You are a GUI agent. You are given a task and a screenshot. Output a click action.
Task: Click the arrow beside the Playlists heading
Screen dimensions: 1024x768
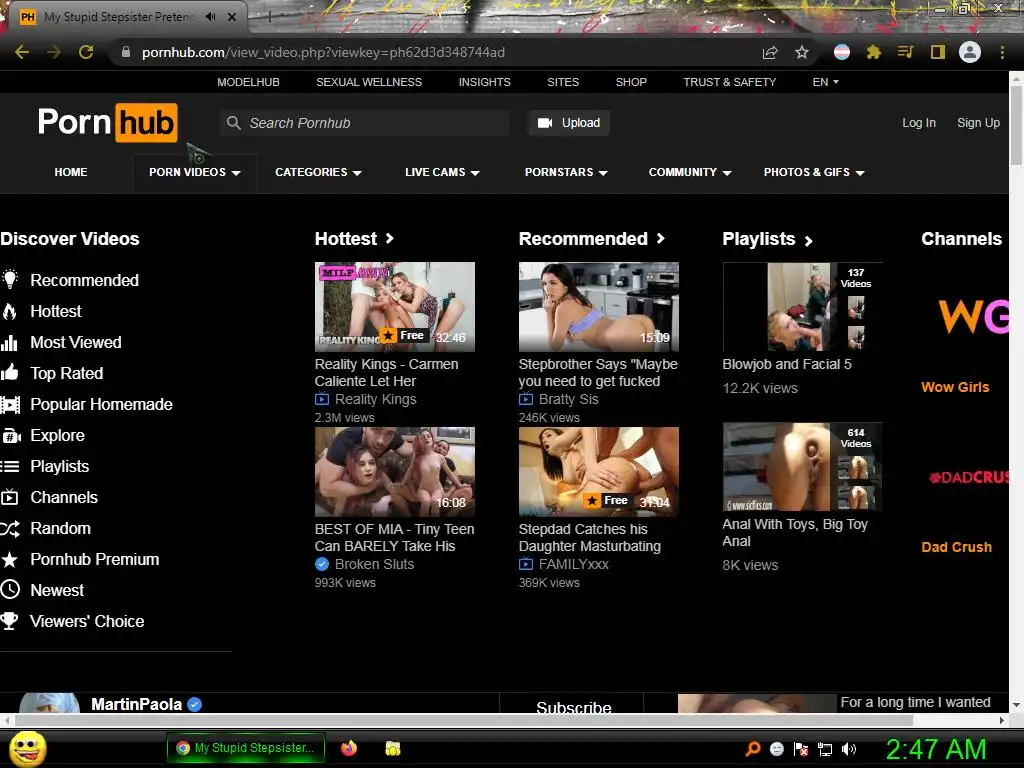(x=808, y=241)
